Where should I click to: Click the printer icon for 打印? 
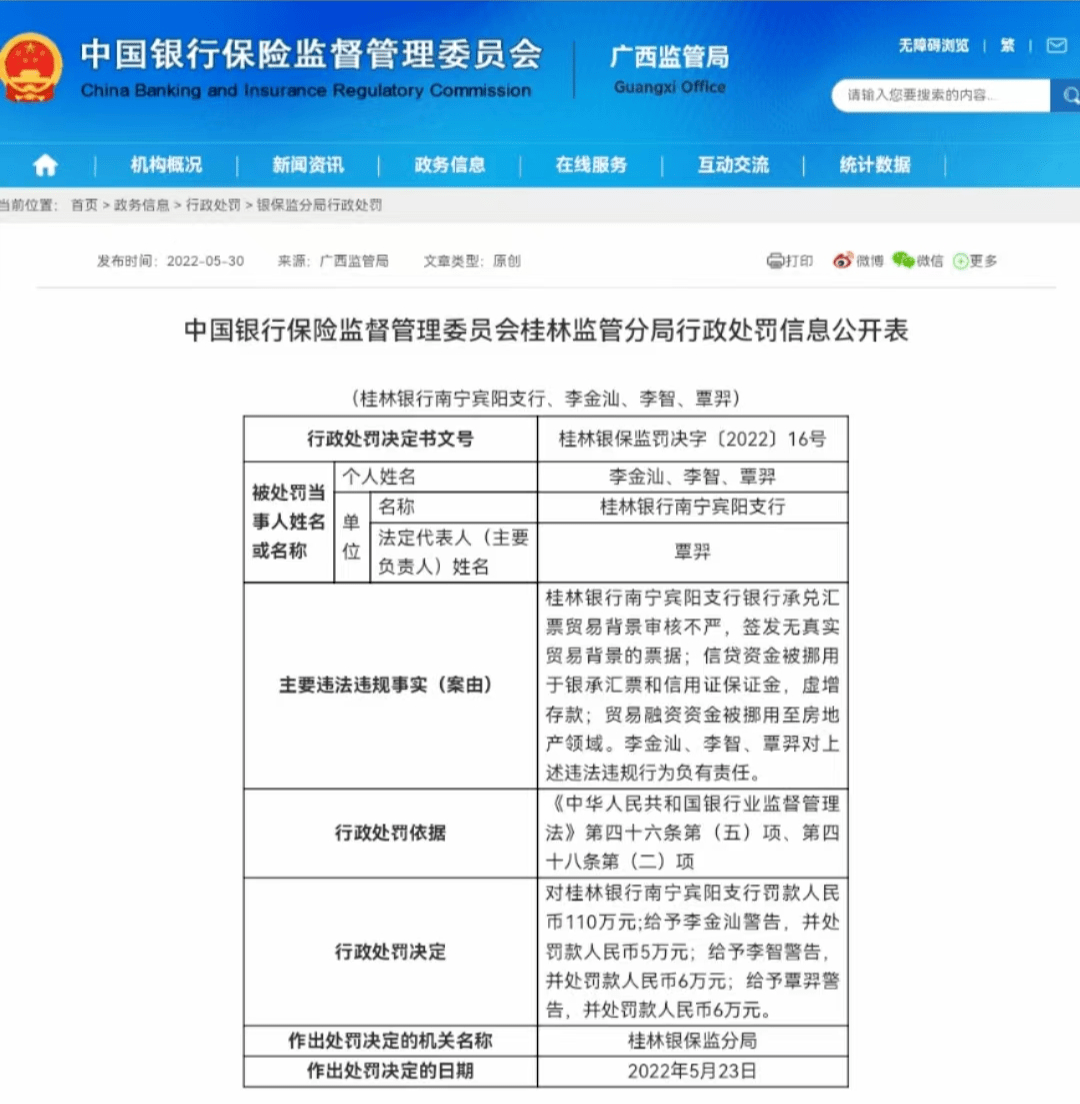tap(774, 261)
